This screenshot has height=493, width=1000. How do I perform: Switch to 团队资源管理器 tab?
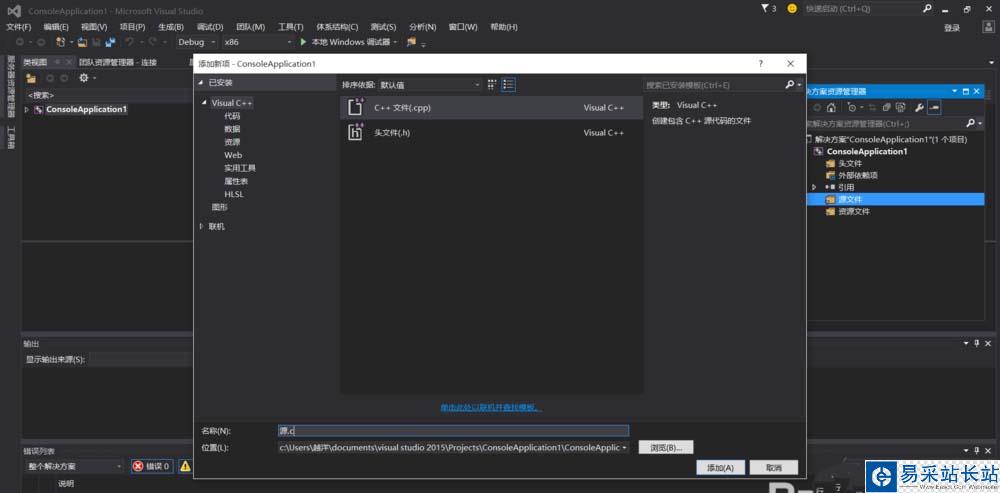point(117,63)
